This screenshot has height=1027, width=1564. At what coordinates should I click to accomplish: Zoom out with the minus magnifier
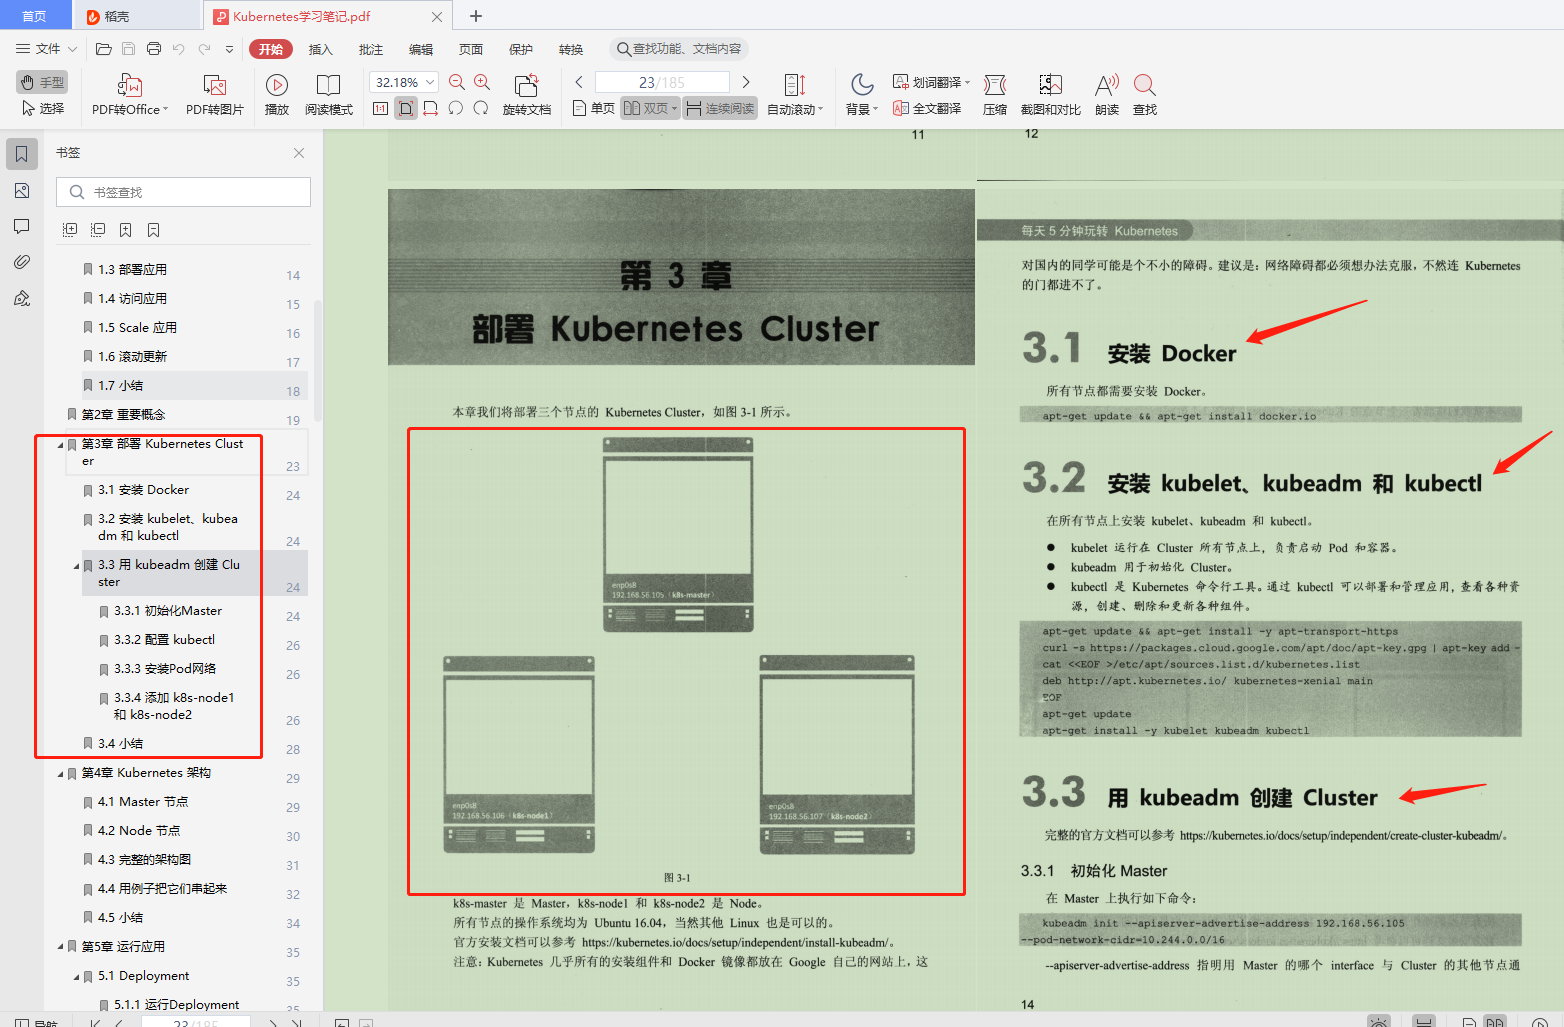click(457, 82)
